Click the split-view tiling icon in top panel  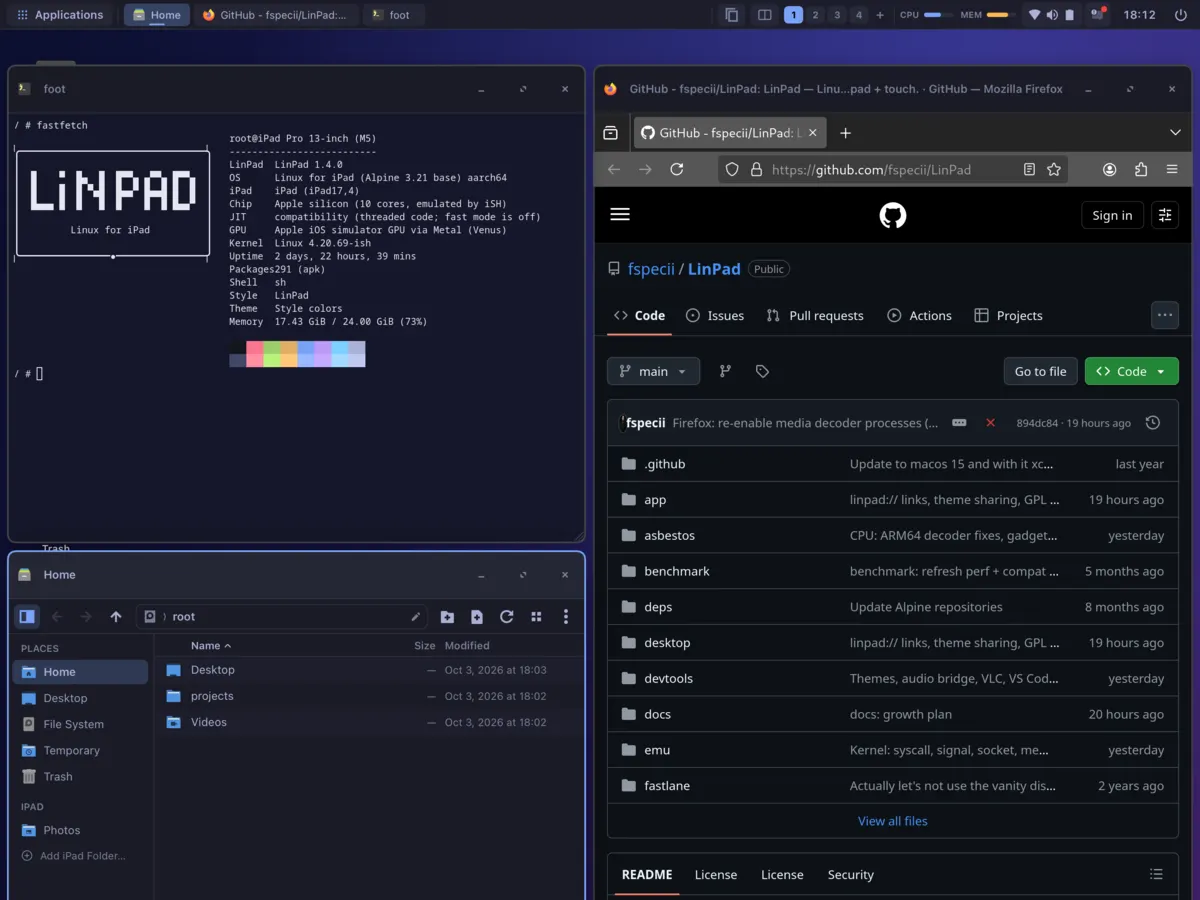pyautogui.click(x=765, y=15)
